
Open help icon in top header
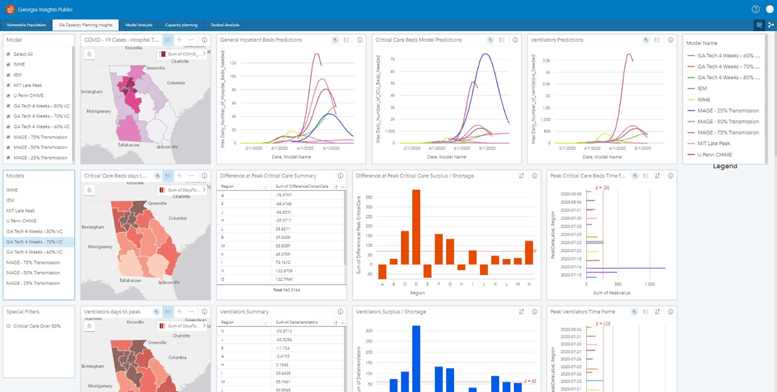755,9
